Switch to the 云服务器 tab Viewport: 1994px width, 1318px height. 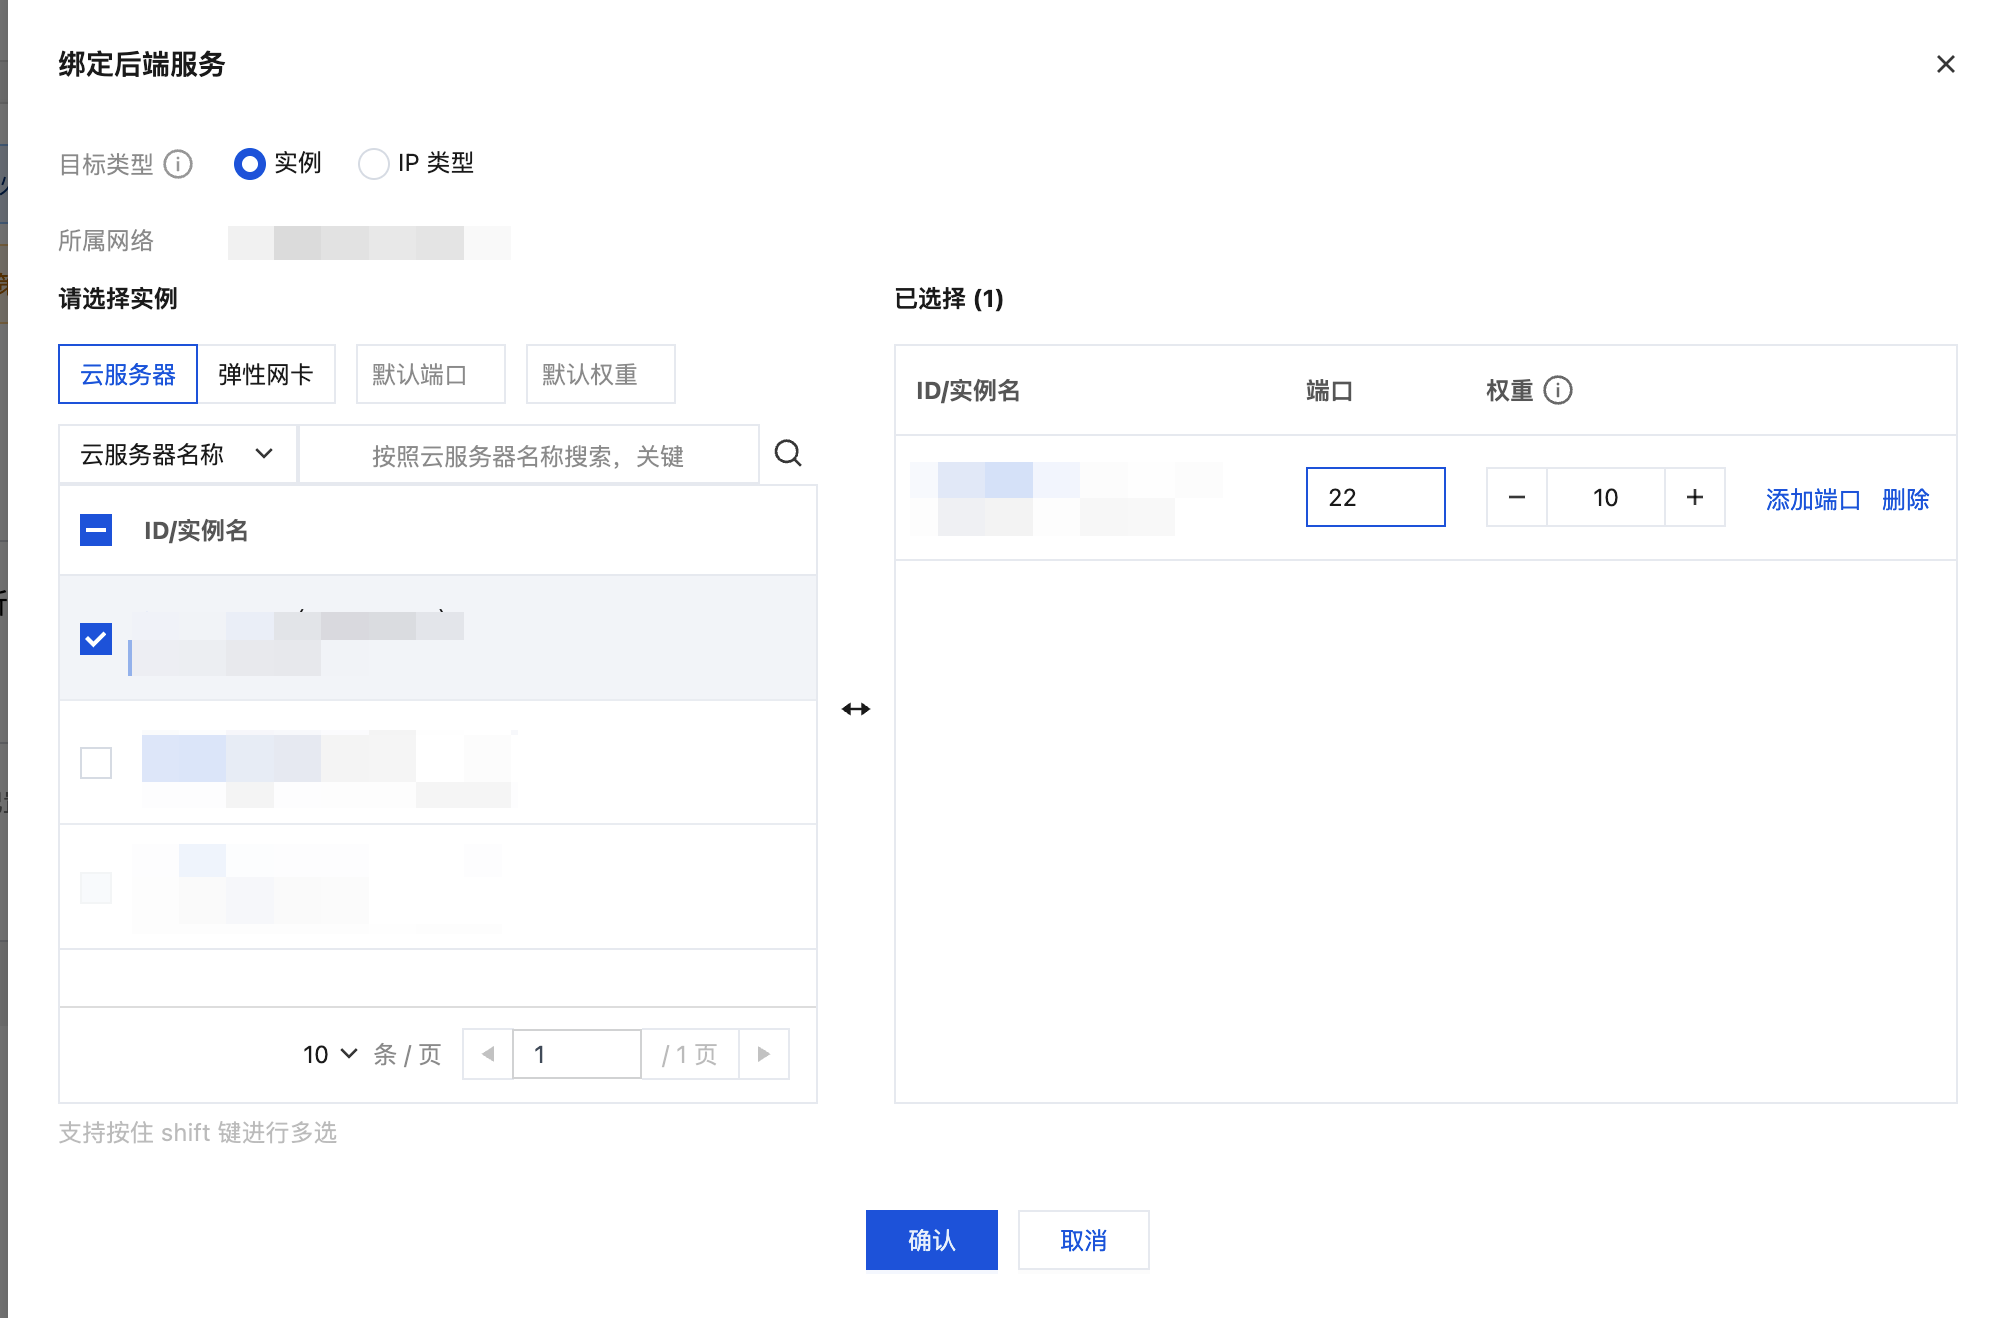click(x=128, y=374)
